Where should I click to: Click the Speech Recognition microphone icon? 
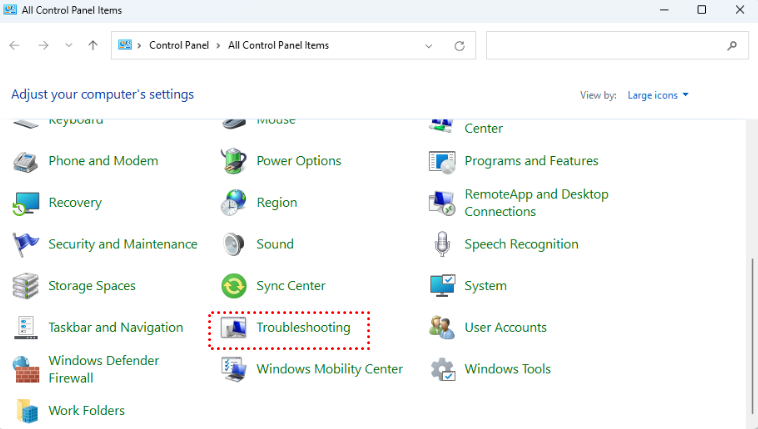[x=442, y=244]
